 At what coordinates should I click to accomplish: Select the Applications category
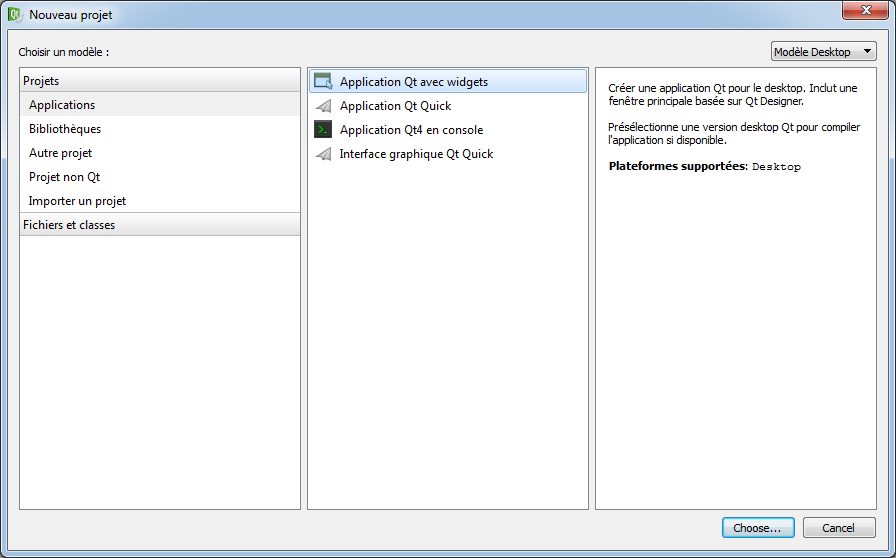point(159,105)
